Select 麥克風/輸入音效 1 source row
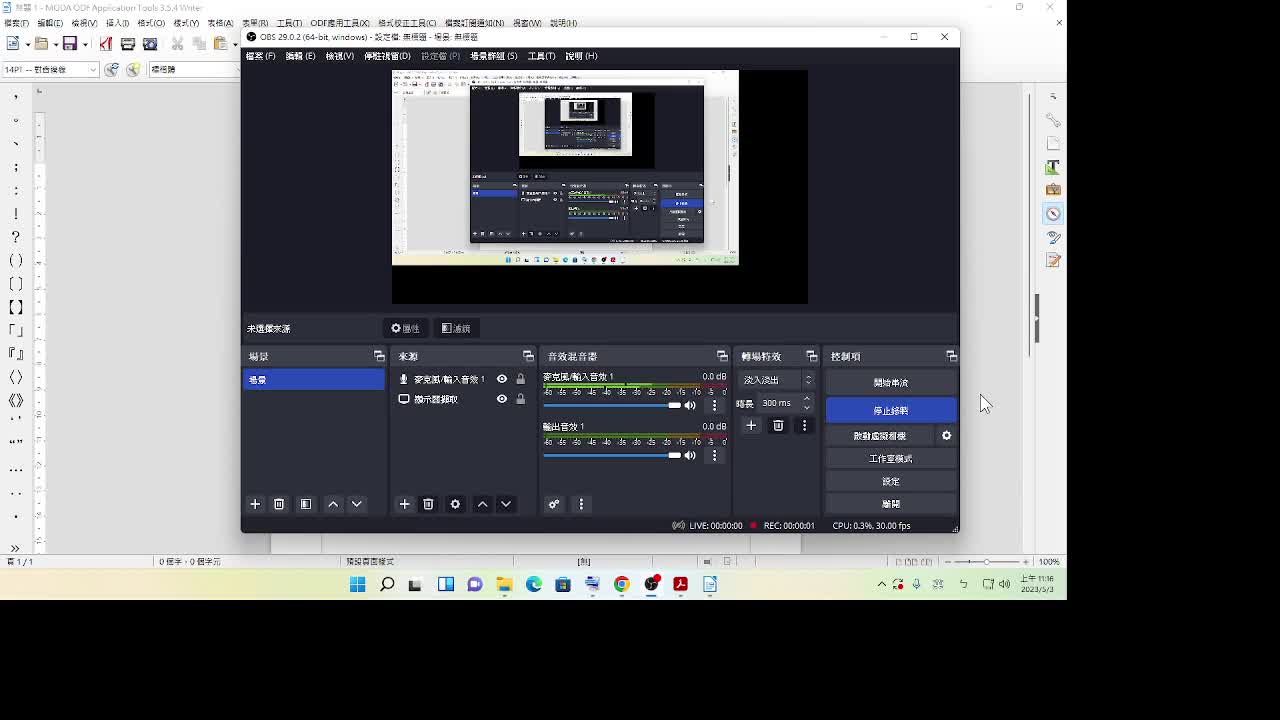Viewport: 1280px width, 720px height. click(x=464, y=379)
